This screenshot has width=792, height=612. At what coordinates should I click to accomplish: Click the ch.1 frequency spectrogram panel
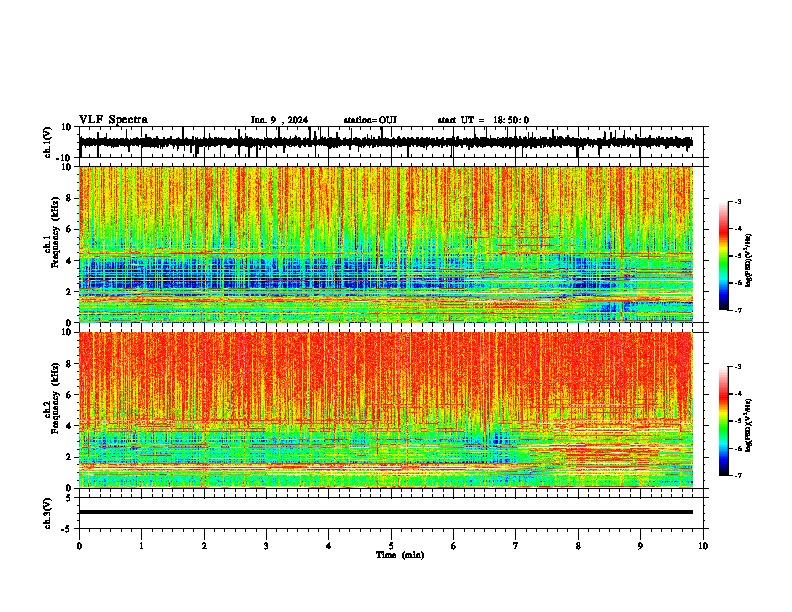pos(385,244)
